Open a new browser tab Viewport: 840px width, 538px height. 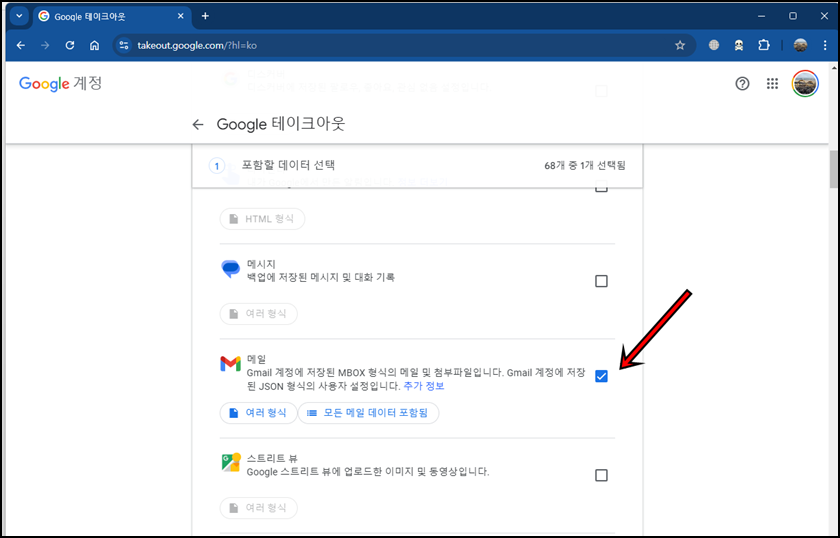(205, 16)
